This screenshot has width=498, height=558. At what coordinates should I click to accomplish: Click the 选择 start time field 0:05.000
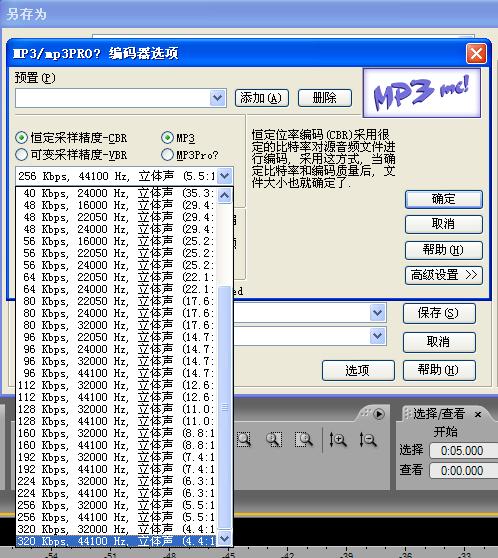[463, 451]
